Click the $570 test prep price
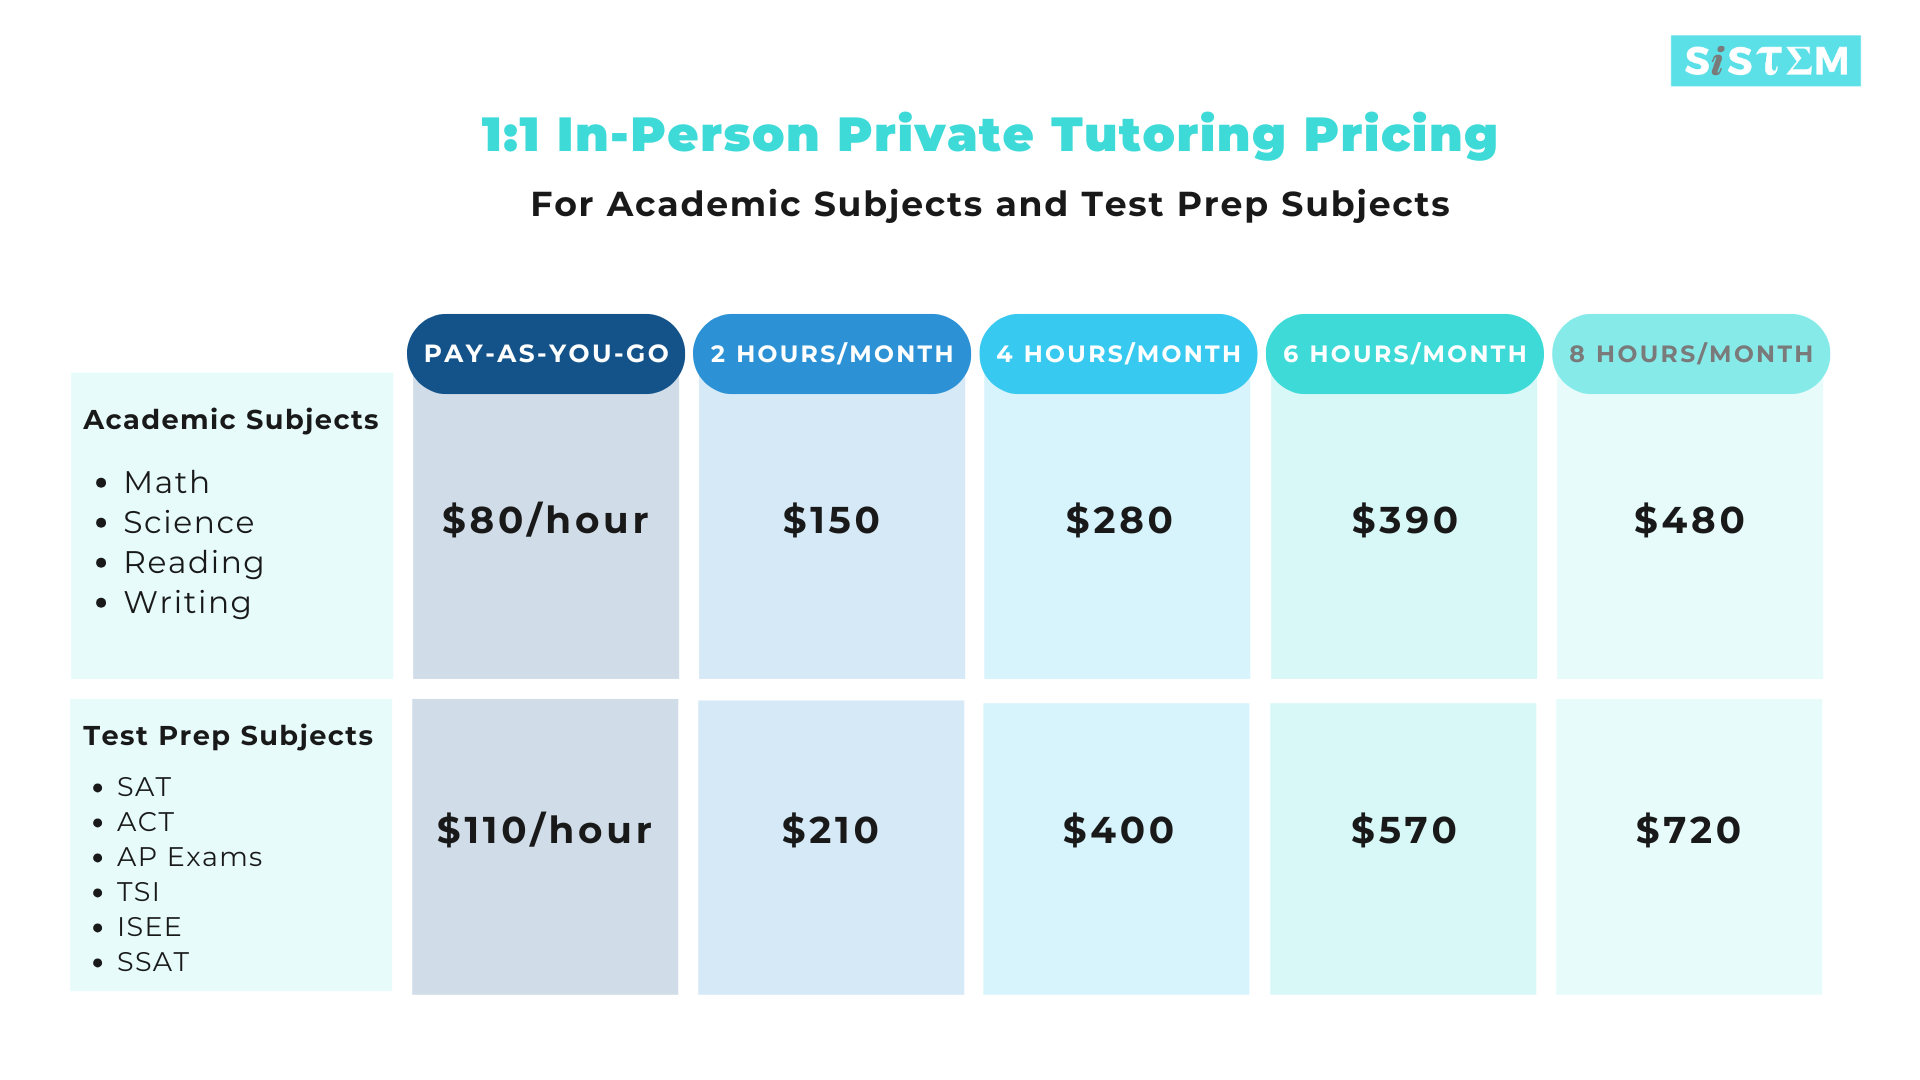The height and width of the screenshot is (1080, 1920). coord(1404,831)
